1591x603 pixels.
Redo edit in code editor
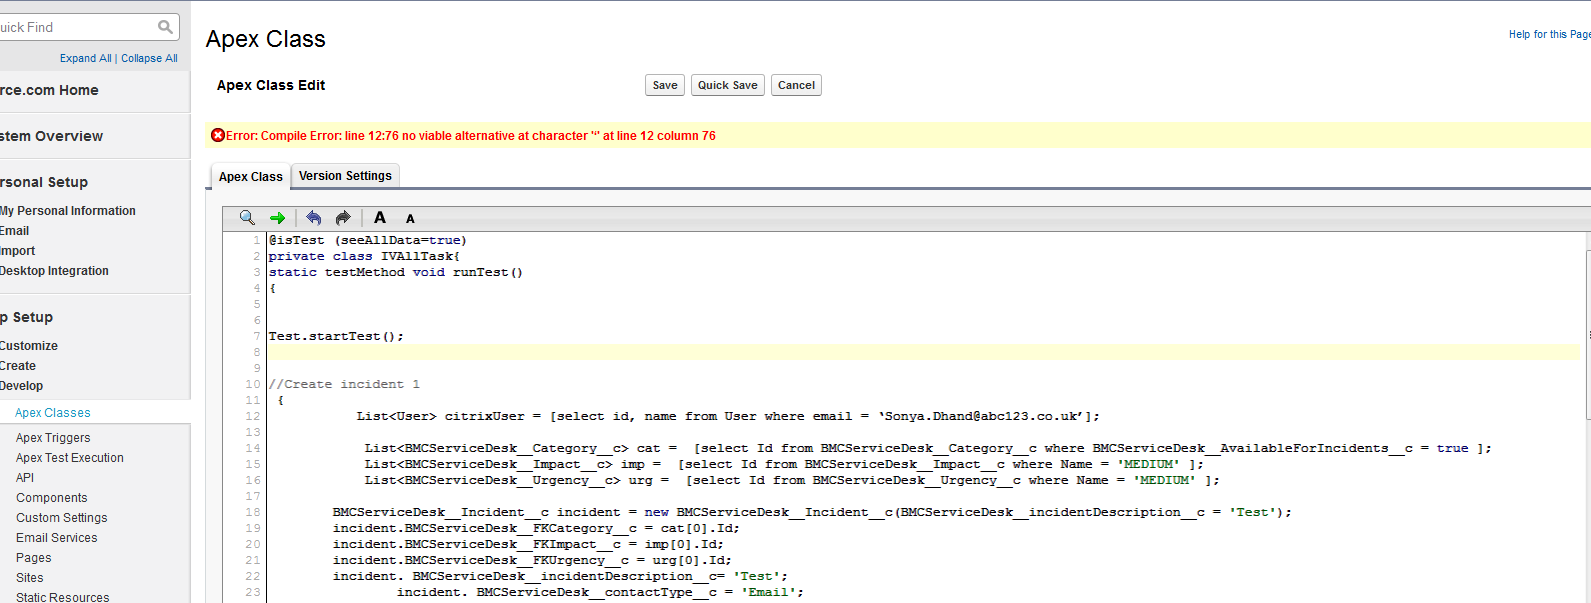pos(343,217)
